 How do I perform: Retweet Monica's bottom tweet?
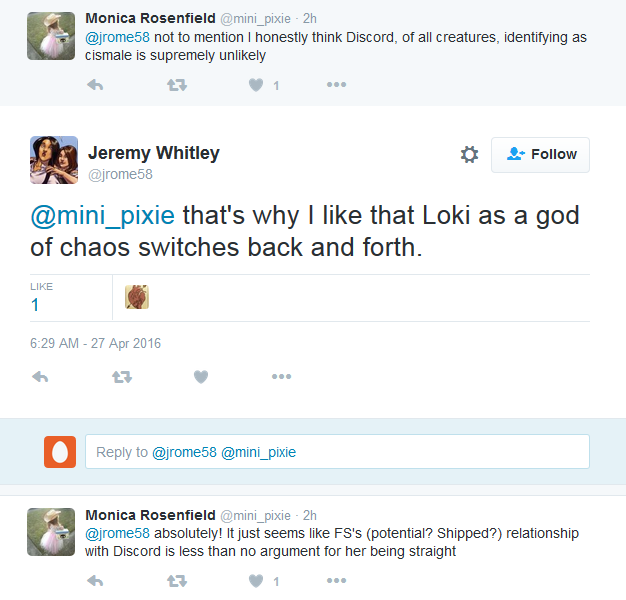pos(175,580)
